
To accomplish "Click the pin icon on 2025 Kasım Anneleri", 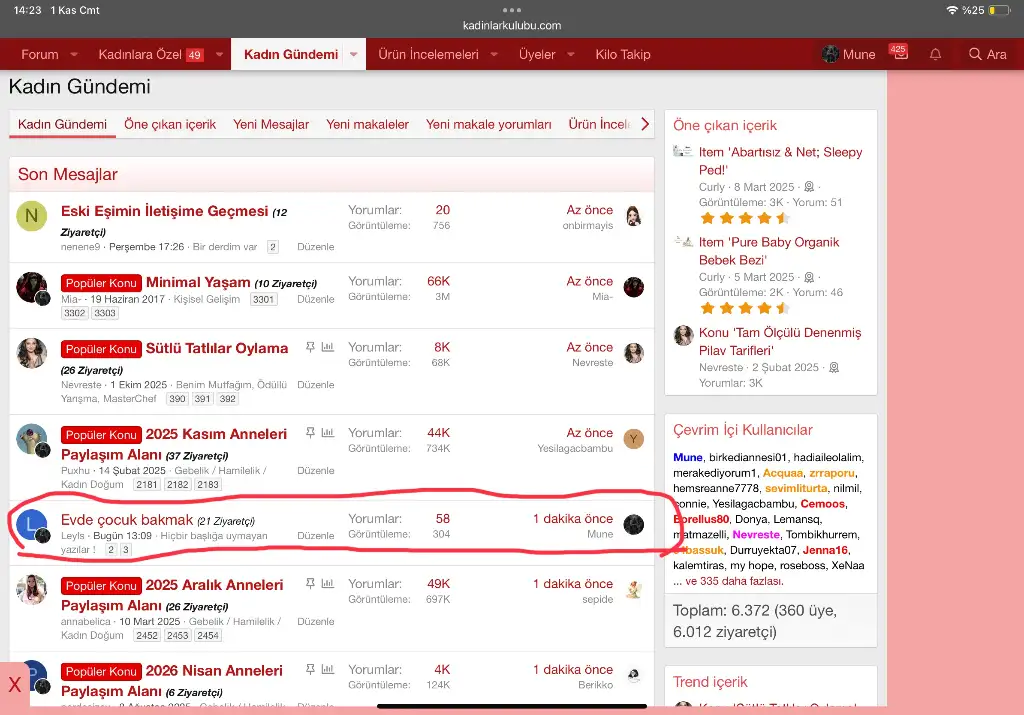I will [310, 433].
